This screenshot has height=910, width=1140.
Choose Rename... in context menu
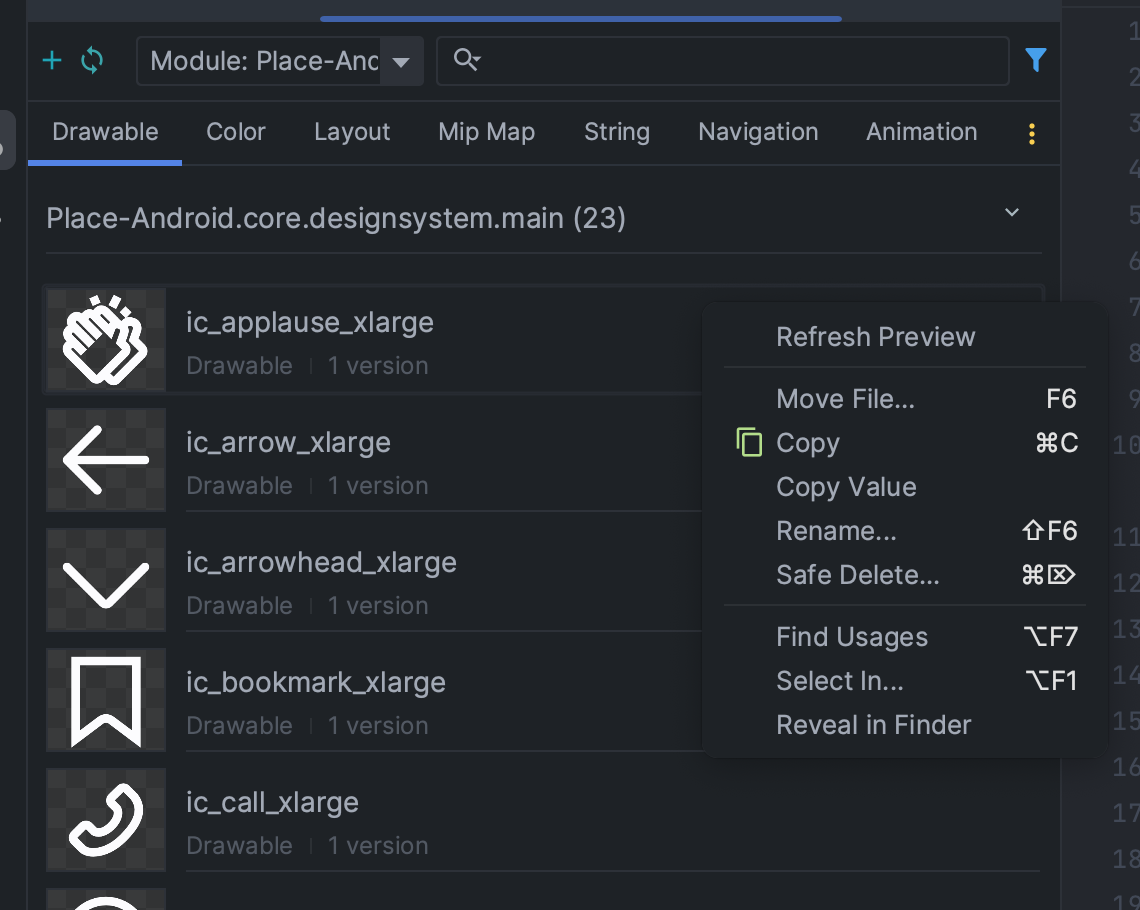coord(904,531)
